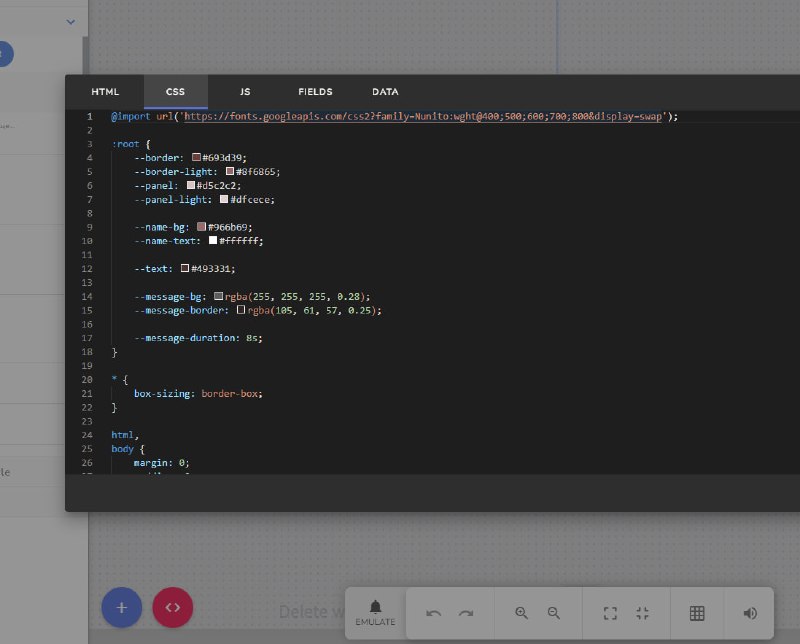Click the --name-bg color swatch #966b69
This screenshot has height=644, width=800.
pos(202,227)
